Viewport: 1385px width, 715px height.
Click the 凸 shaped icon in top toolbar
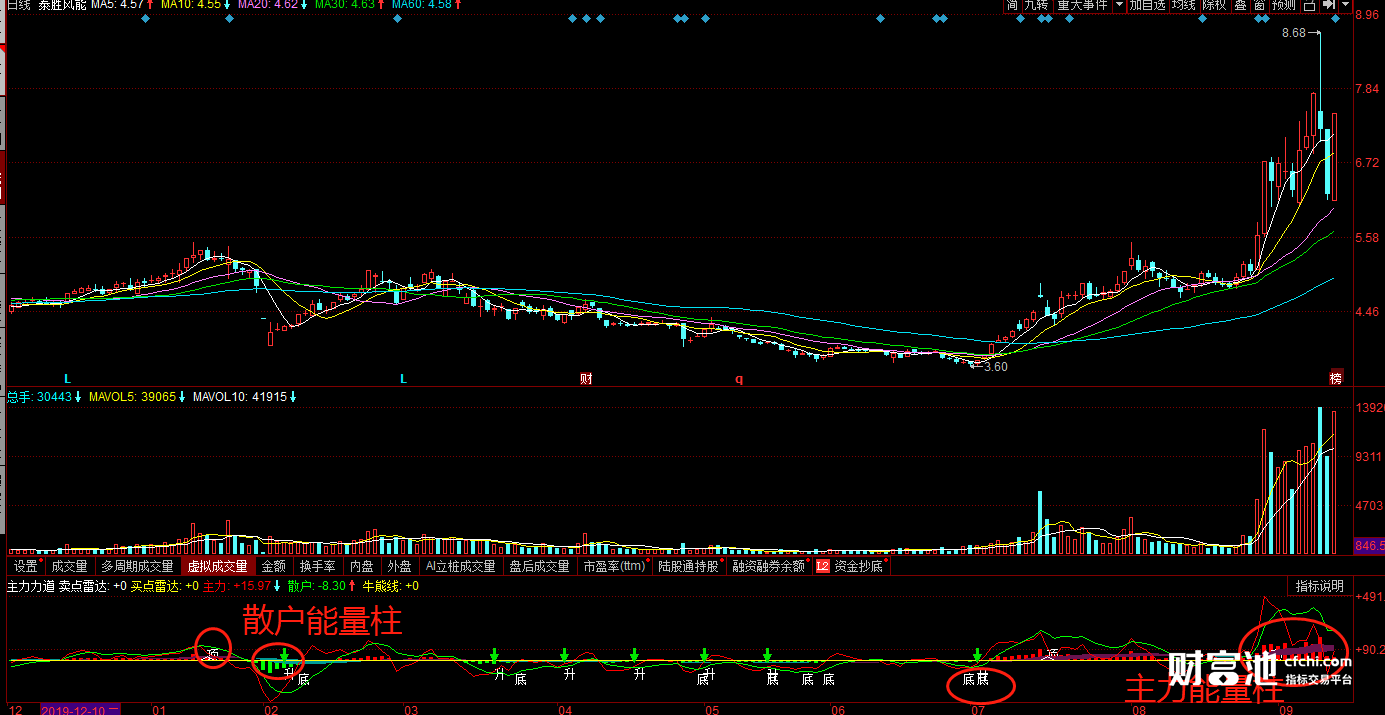tap(1309, 4)
